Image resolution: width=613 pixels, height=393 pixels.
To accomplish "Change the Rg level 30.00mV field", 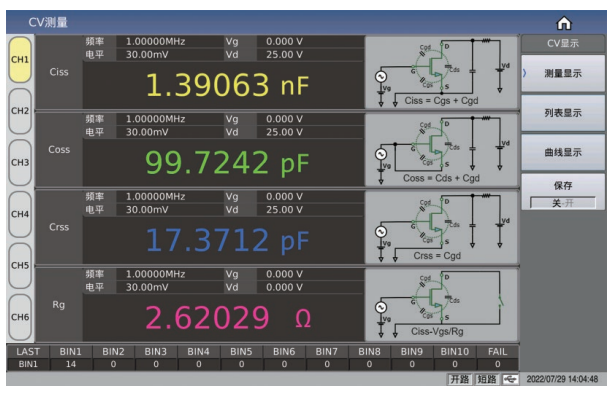I will coord(169,287).
